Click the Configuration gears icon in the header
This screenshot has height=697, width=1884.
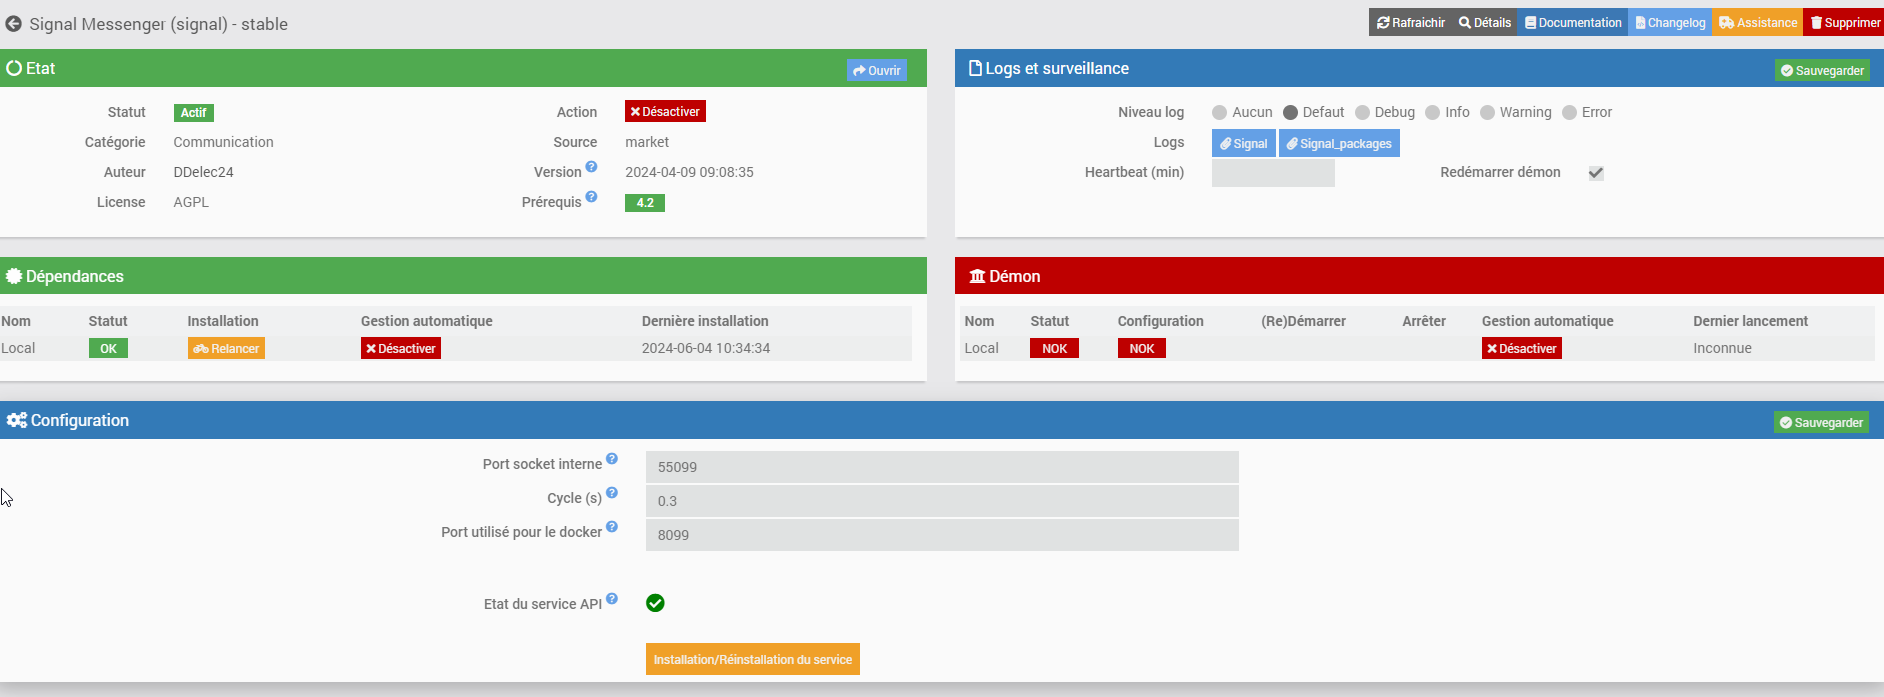click(x=16, y=420)
